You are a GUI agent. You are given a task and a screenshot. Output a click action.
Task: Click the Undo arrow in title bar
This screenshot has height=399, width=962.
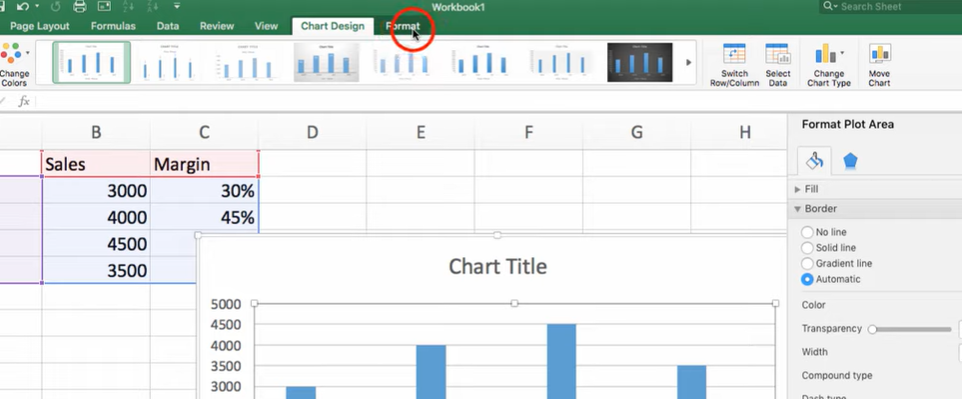coord(23,7)
